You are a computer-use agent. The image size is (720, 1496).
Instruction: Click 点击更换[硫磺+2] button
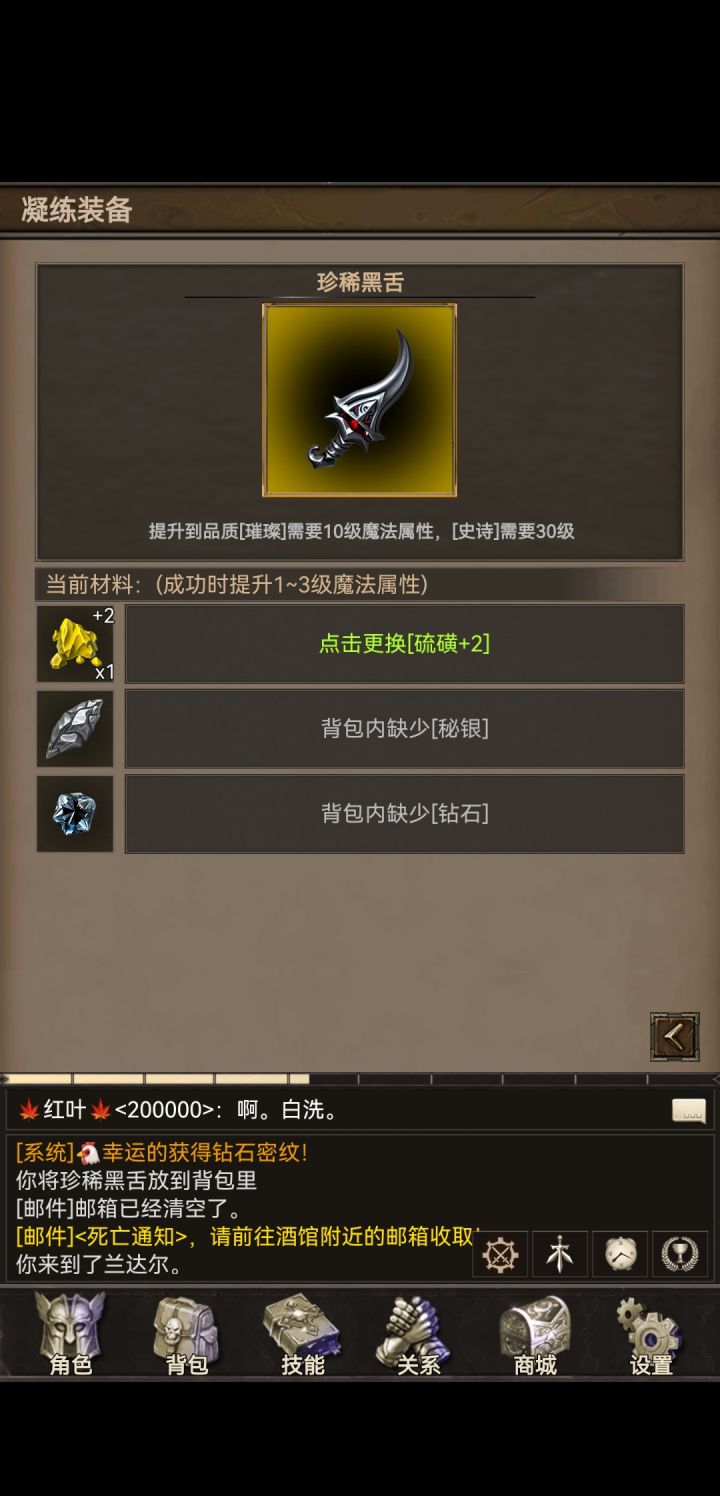(x=404, y=644)
